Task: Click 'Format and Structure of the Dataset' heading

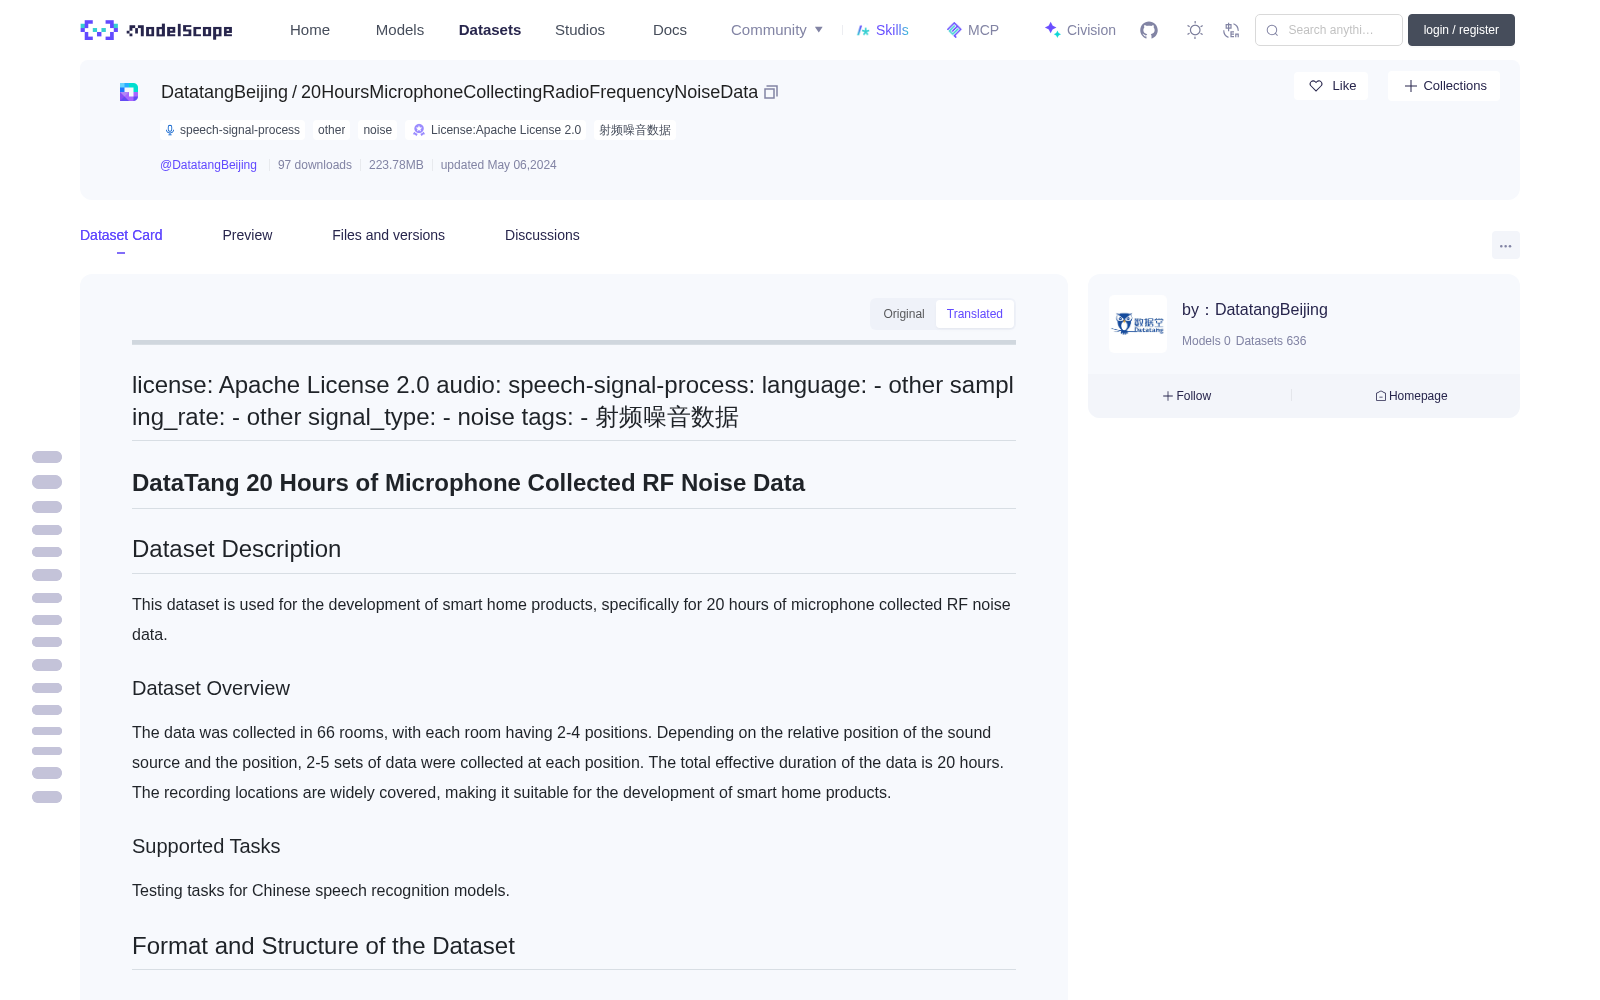Action: coord(323,946)
